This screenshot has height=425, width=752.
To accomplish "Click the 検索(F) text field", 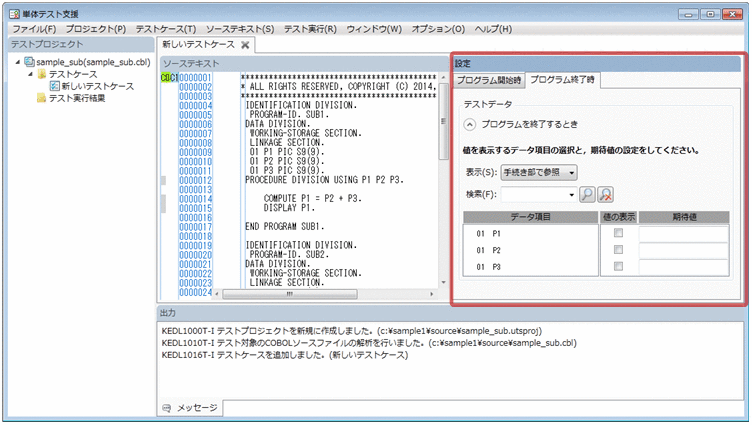I will tap(534, 195).
